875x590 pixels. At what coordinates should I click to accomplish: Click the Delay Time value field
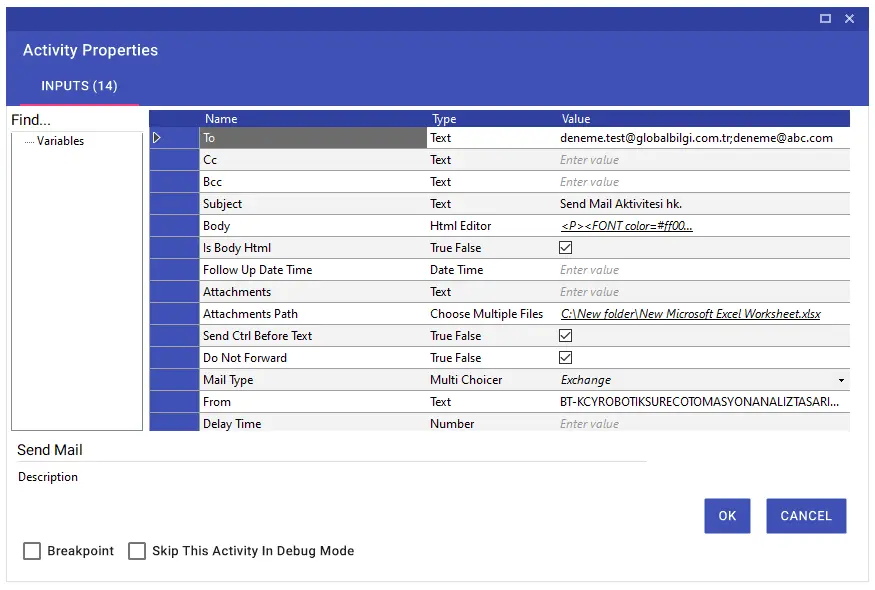click(704, 424)
